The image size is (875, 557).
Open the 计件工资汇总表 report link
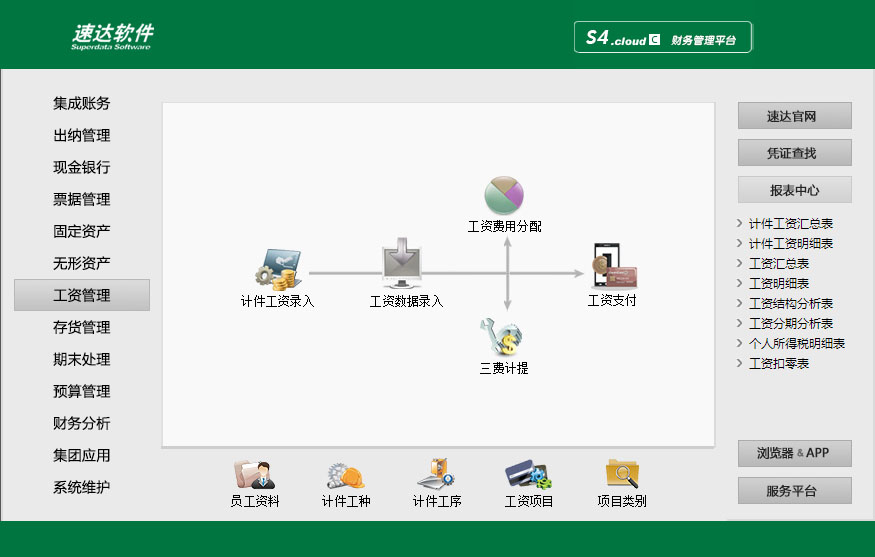[x=791, y=224]
